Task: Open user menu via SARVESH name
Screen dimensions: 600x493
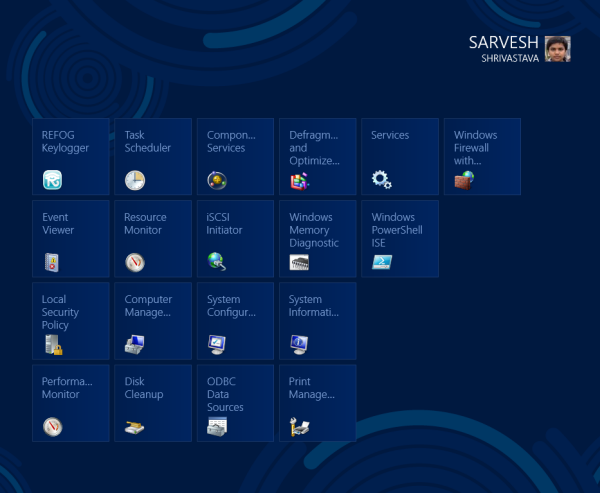Action: 504,42
